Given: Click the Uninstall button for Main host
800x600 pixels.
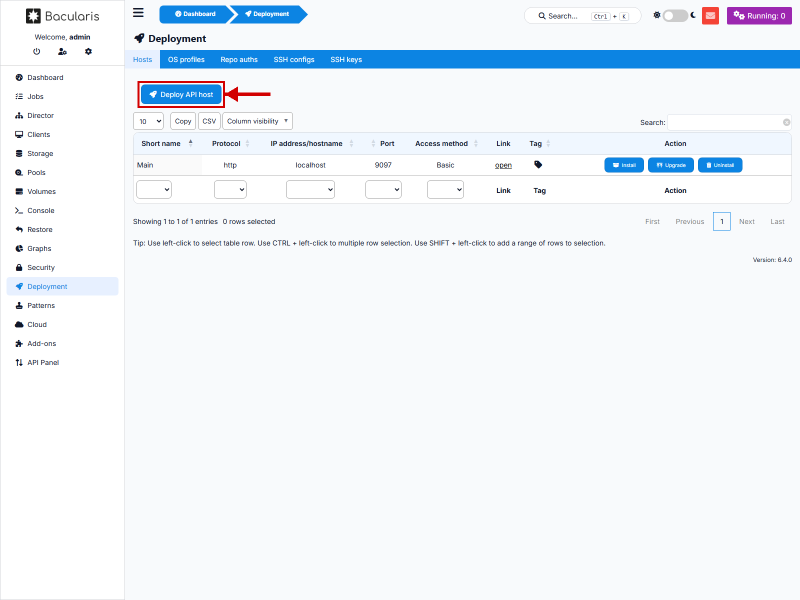Looking at the screenshot, I should 720,165.
